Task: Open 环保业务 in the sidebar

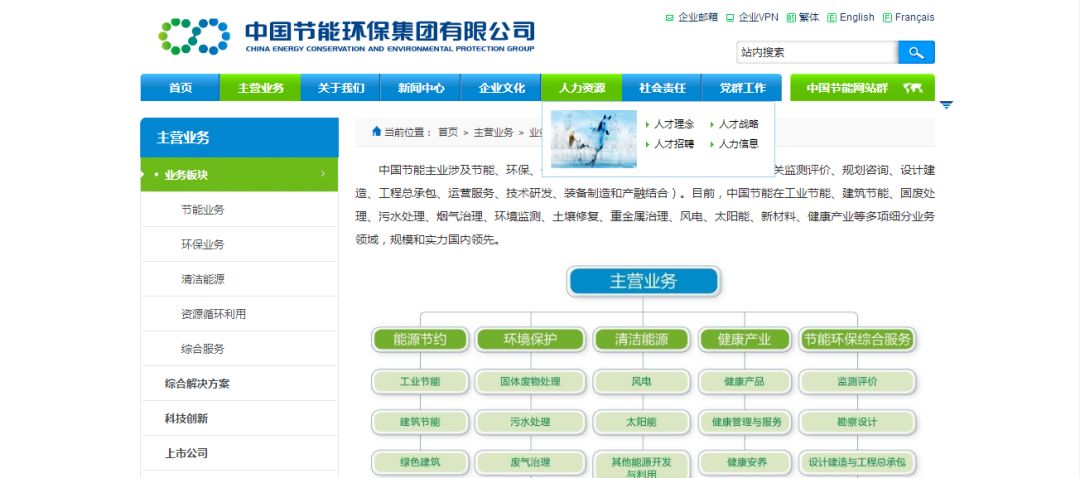Action: pos(202,245)
